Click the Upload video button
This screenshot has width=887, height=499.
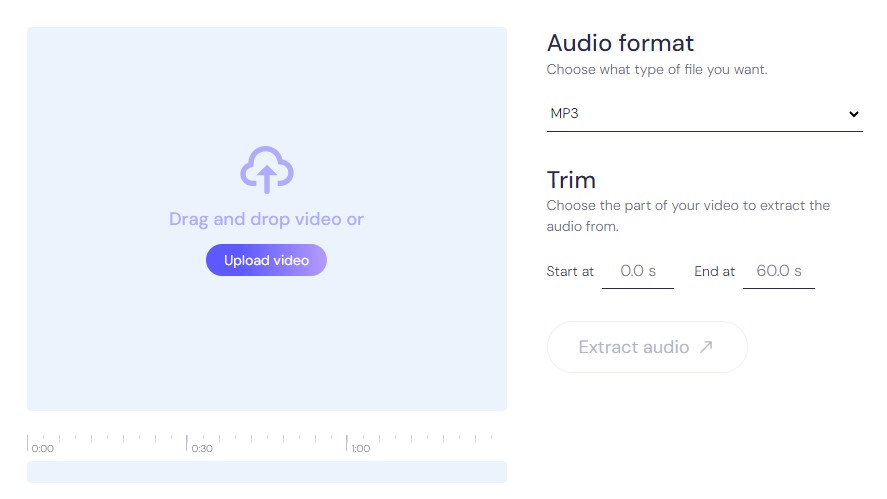pyautogui.click(x=266, y=260)
